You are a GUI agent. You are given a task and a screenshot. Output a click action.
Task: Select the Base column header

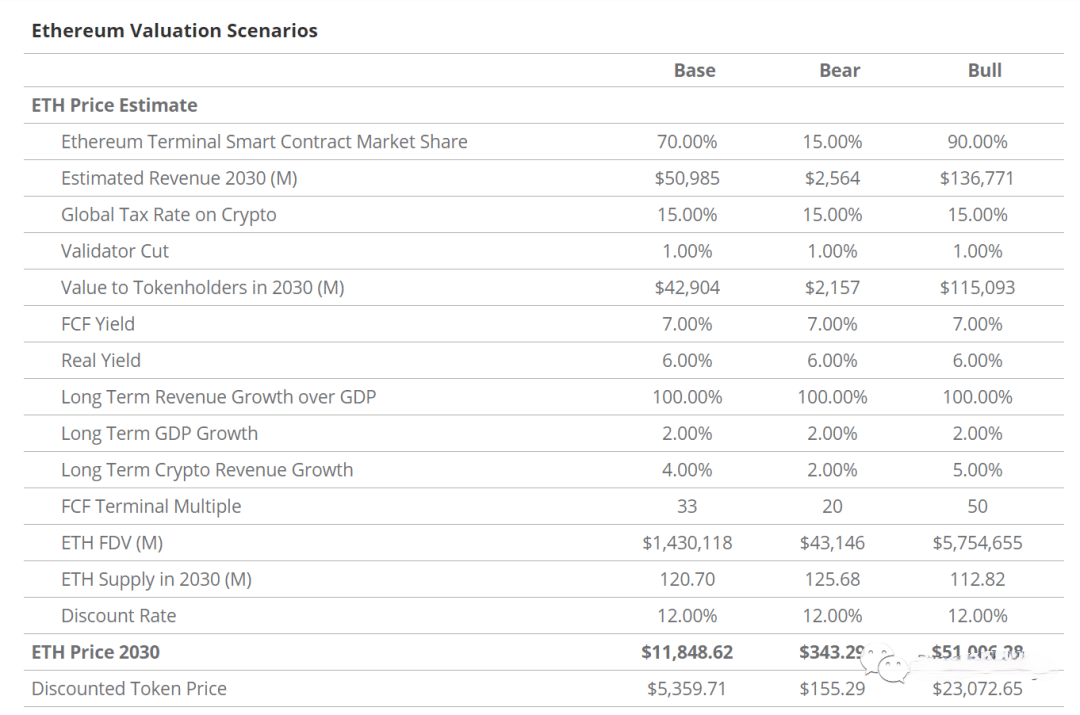[694, 71]
